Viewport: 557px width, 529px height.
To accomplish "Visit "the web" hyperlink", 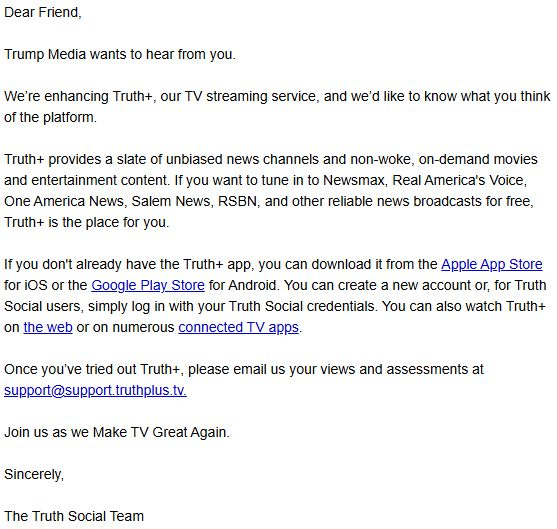I will pos(48,328).
